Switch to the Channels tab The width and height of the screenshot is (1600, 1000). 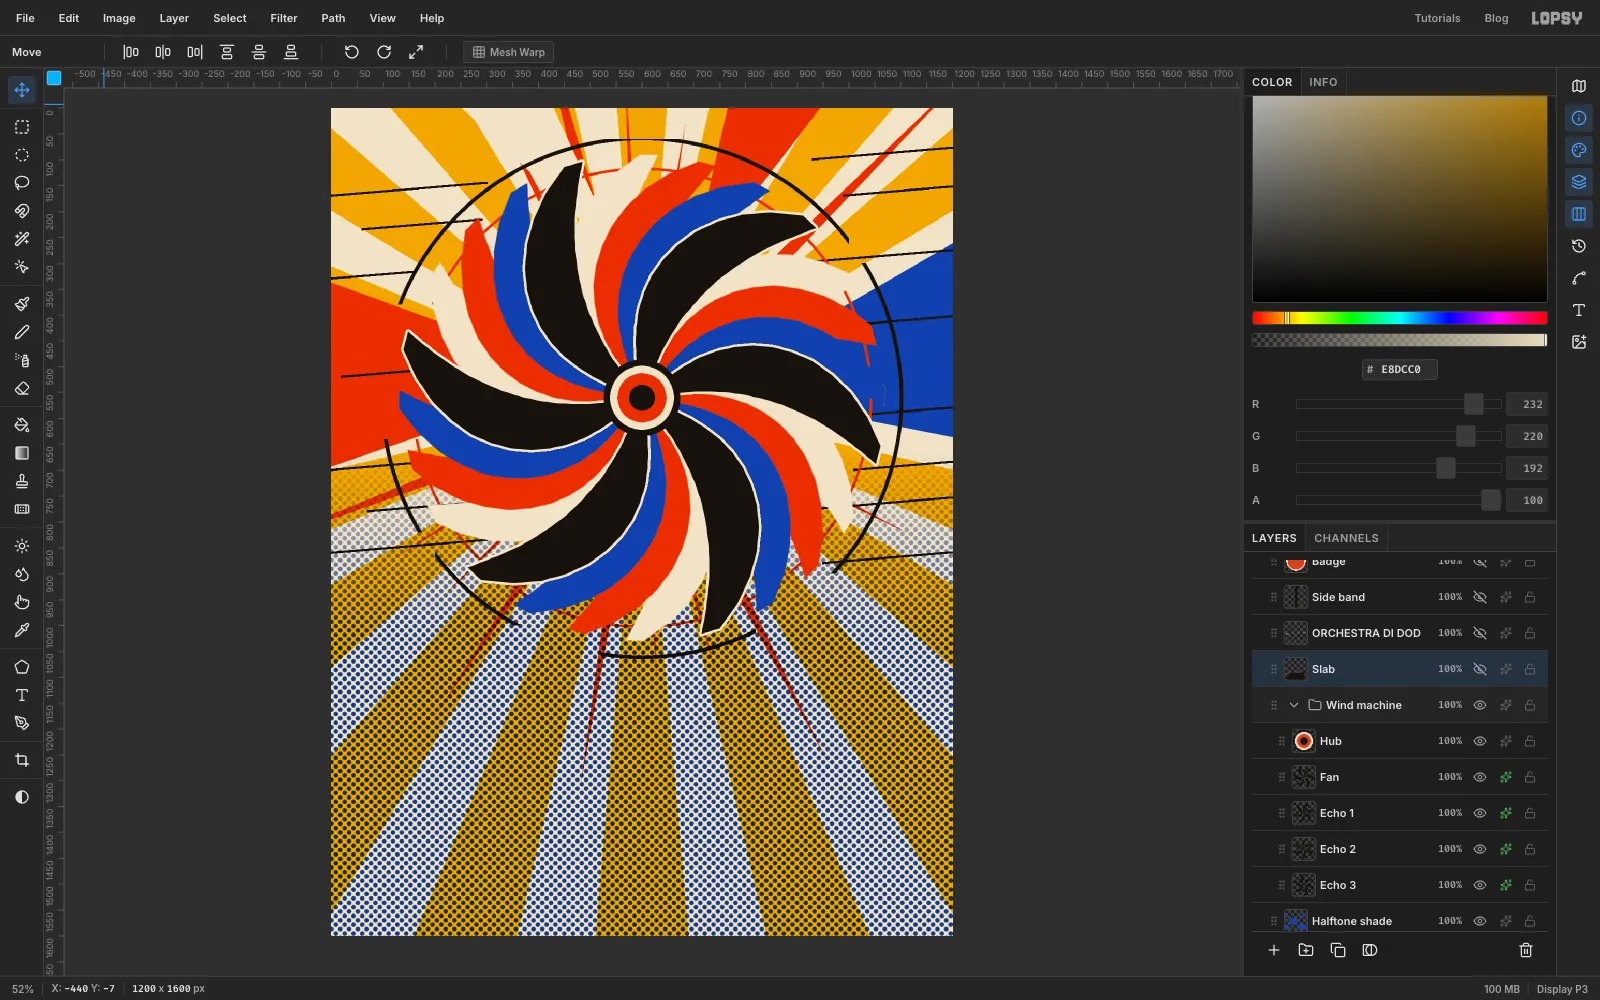tap(1346, 538)
